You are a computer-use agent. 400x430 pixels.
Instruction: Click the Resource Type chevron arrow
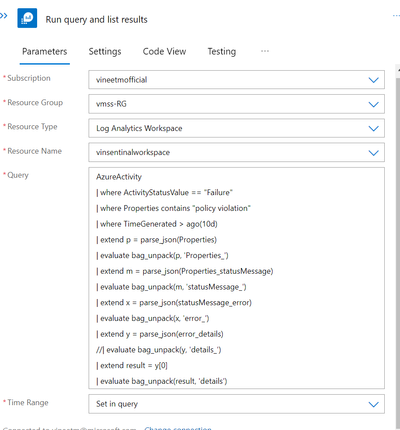373,129
